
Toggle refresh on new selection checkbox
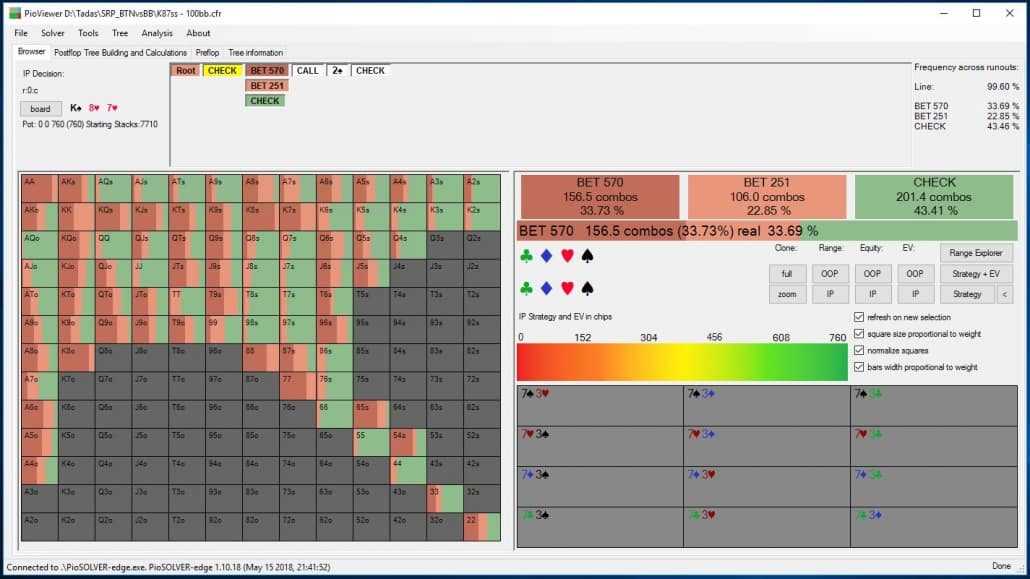859,317
